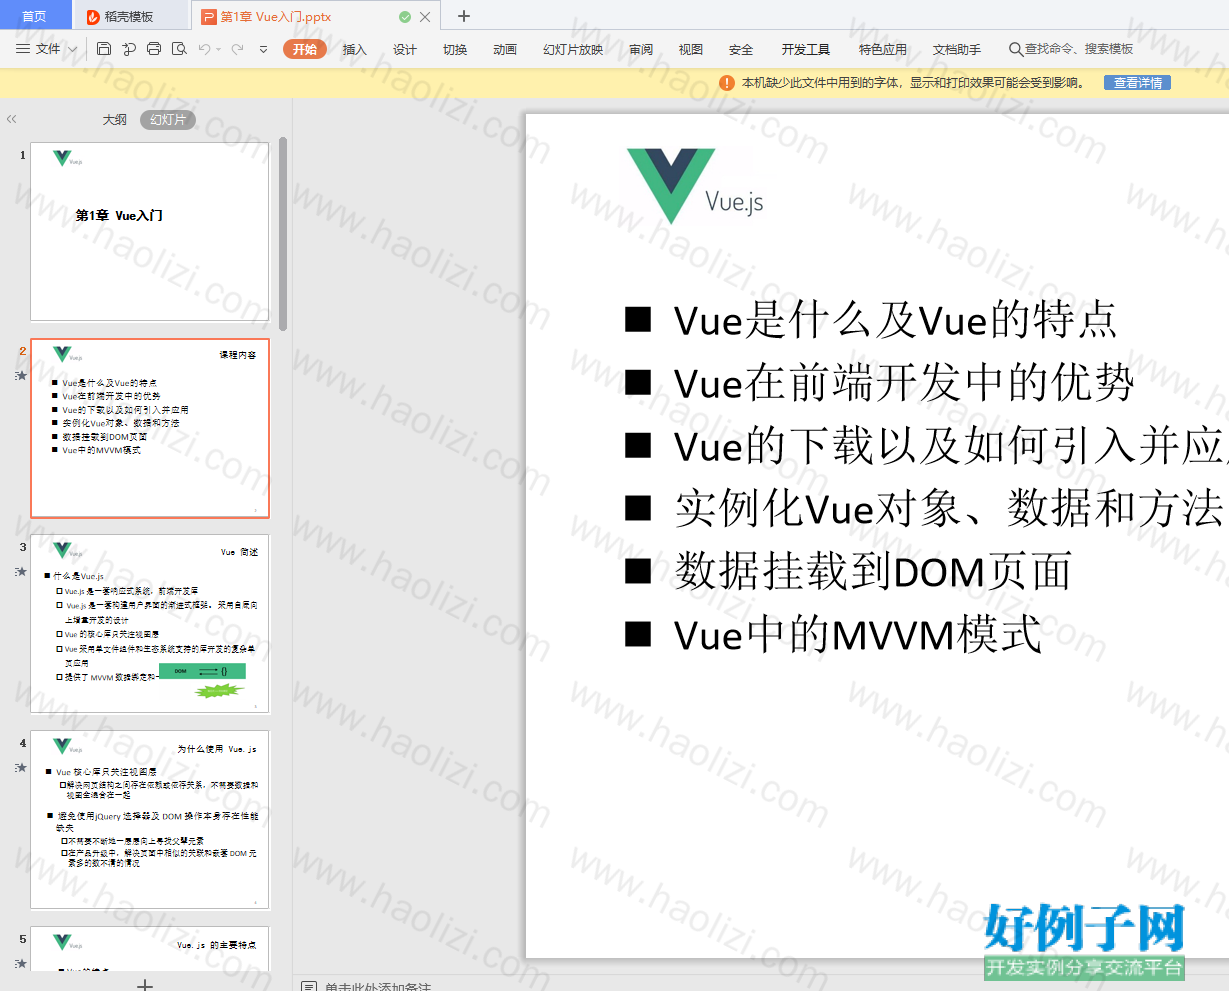Open the 切换 transitions tab
This screenshot has width=1229, height=991.
455,49
